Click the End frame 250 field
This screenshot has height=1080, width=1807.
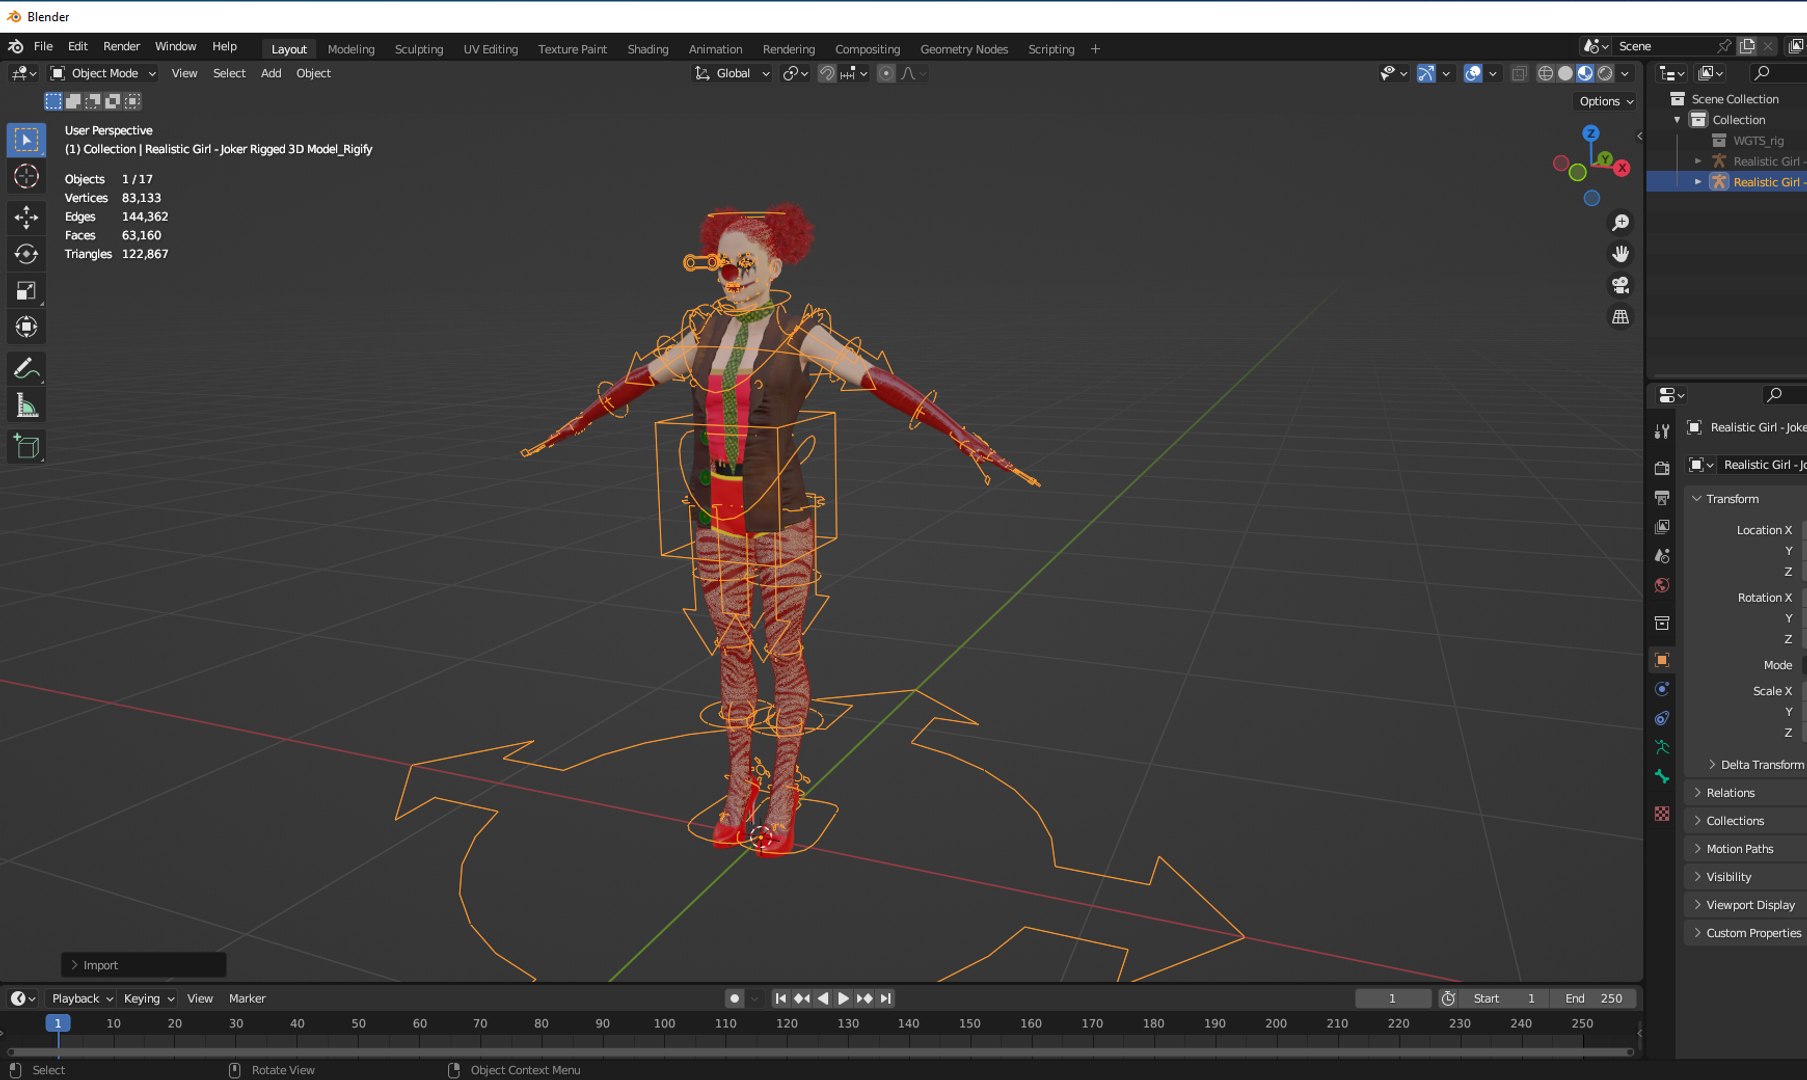click(1593, 998)
